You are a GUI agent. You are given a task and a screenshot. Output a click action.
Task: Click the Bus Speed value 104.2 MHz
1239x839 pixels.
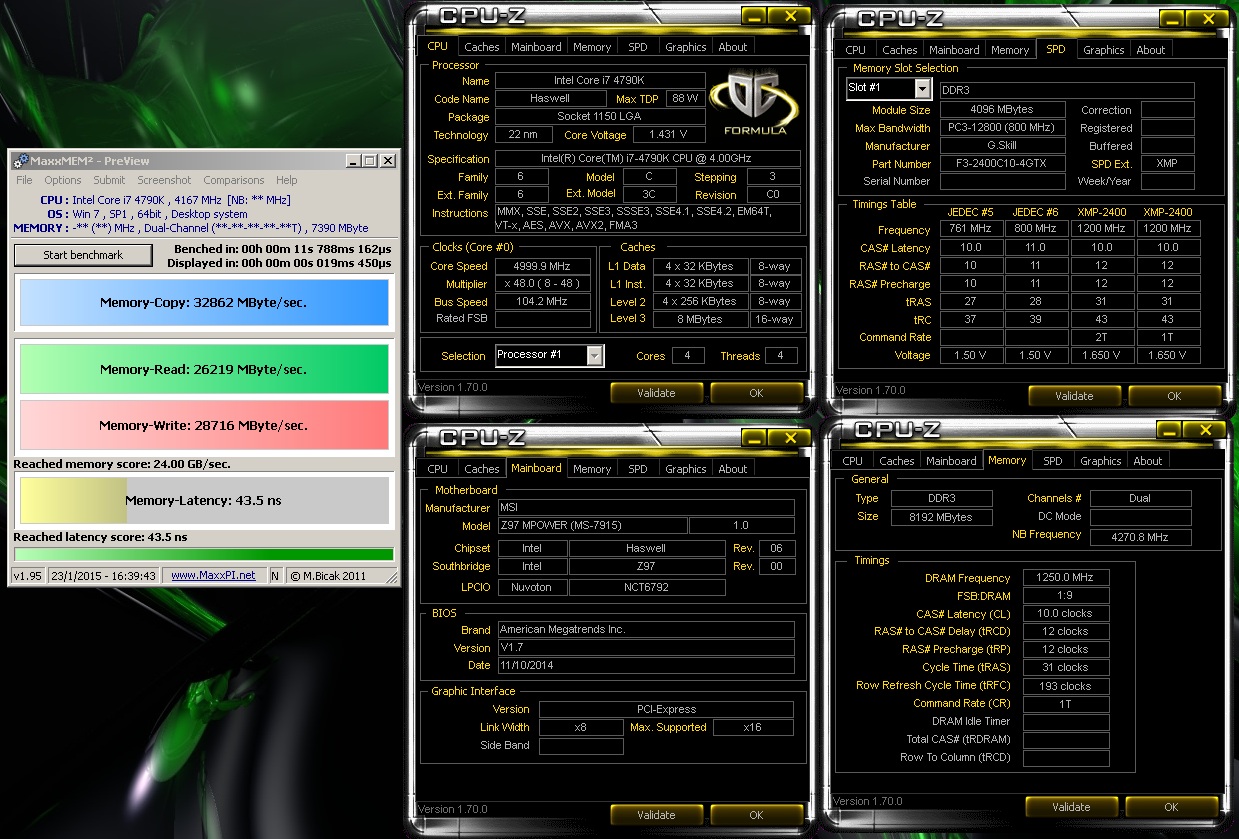pyautogui.click(x=541, y=302)
